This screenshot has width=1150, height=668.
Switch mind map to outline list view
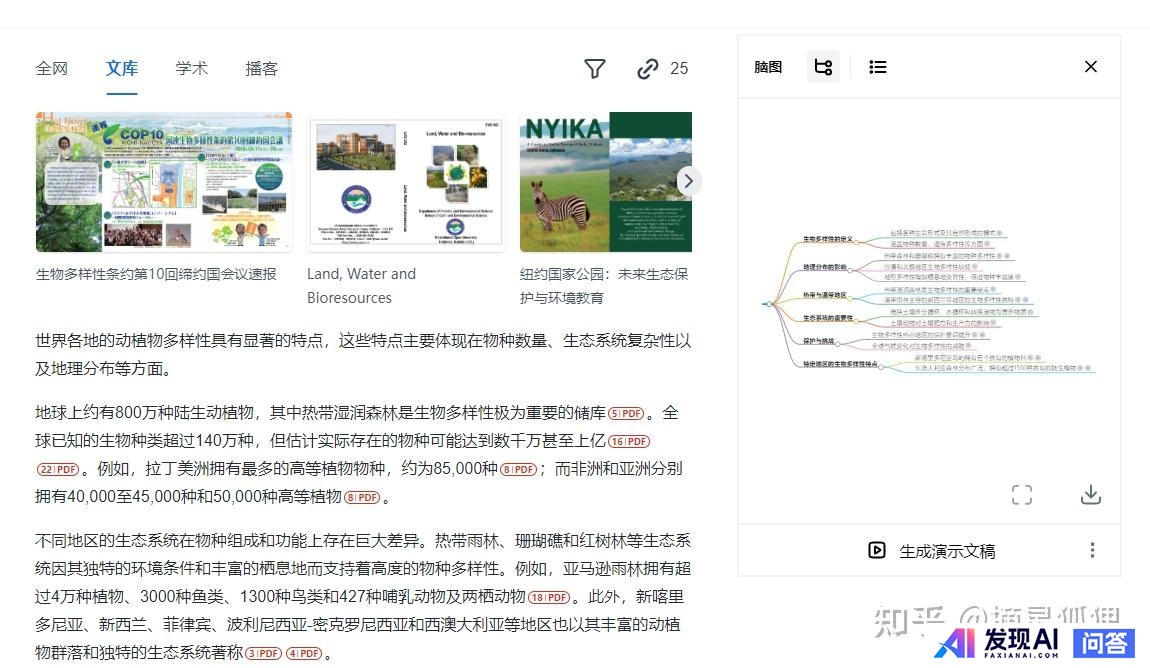878,67
